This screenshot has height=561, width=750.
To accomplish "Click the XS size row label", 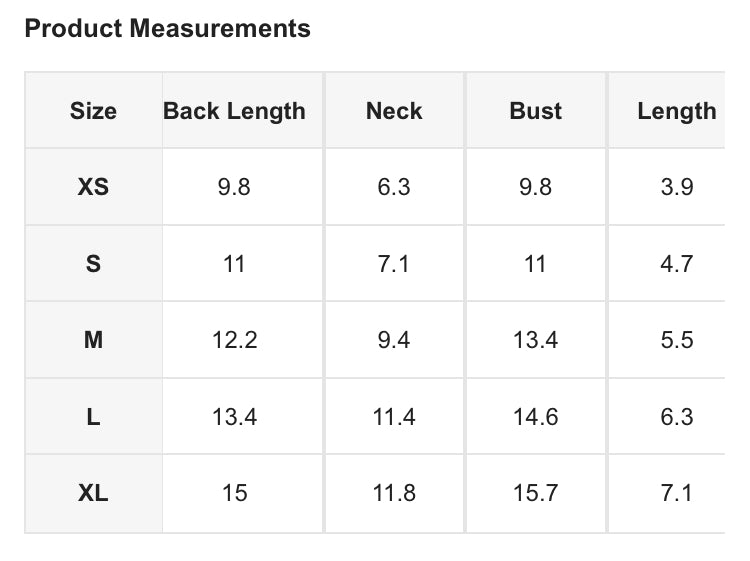I will (x=93, y=187).
